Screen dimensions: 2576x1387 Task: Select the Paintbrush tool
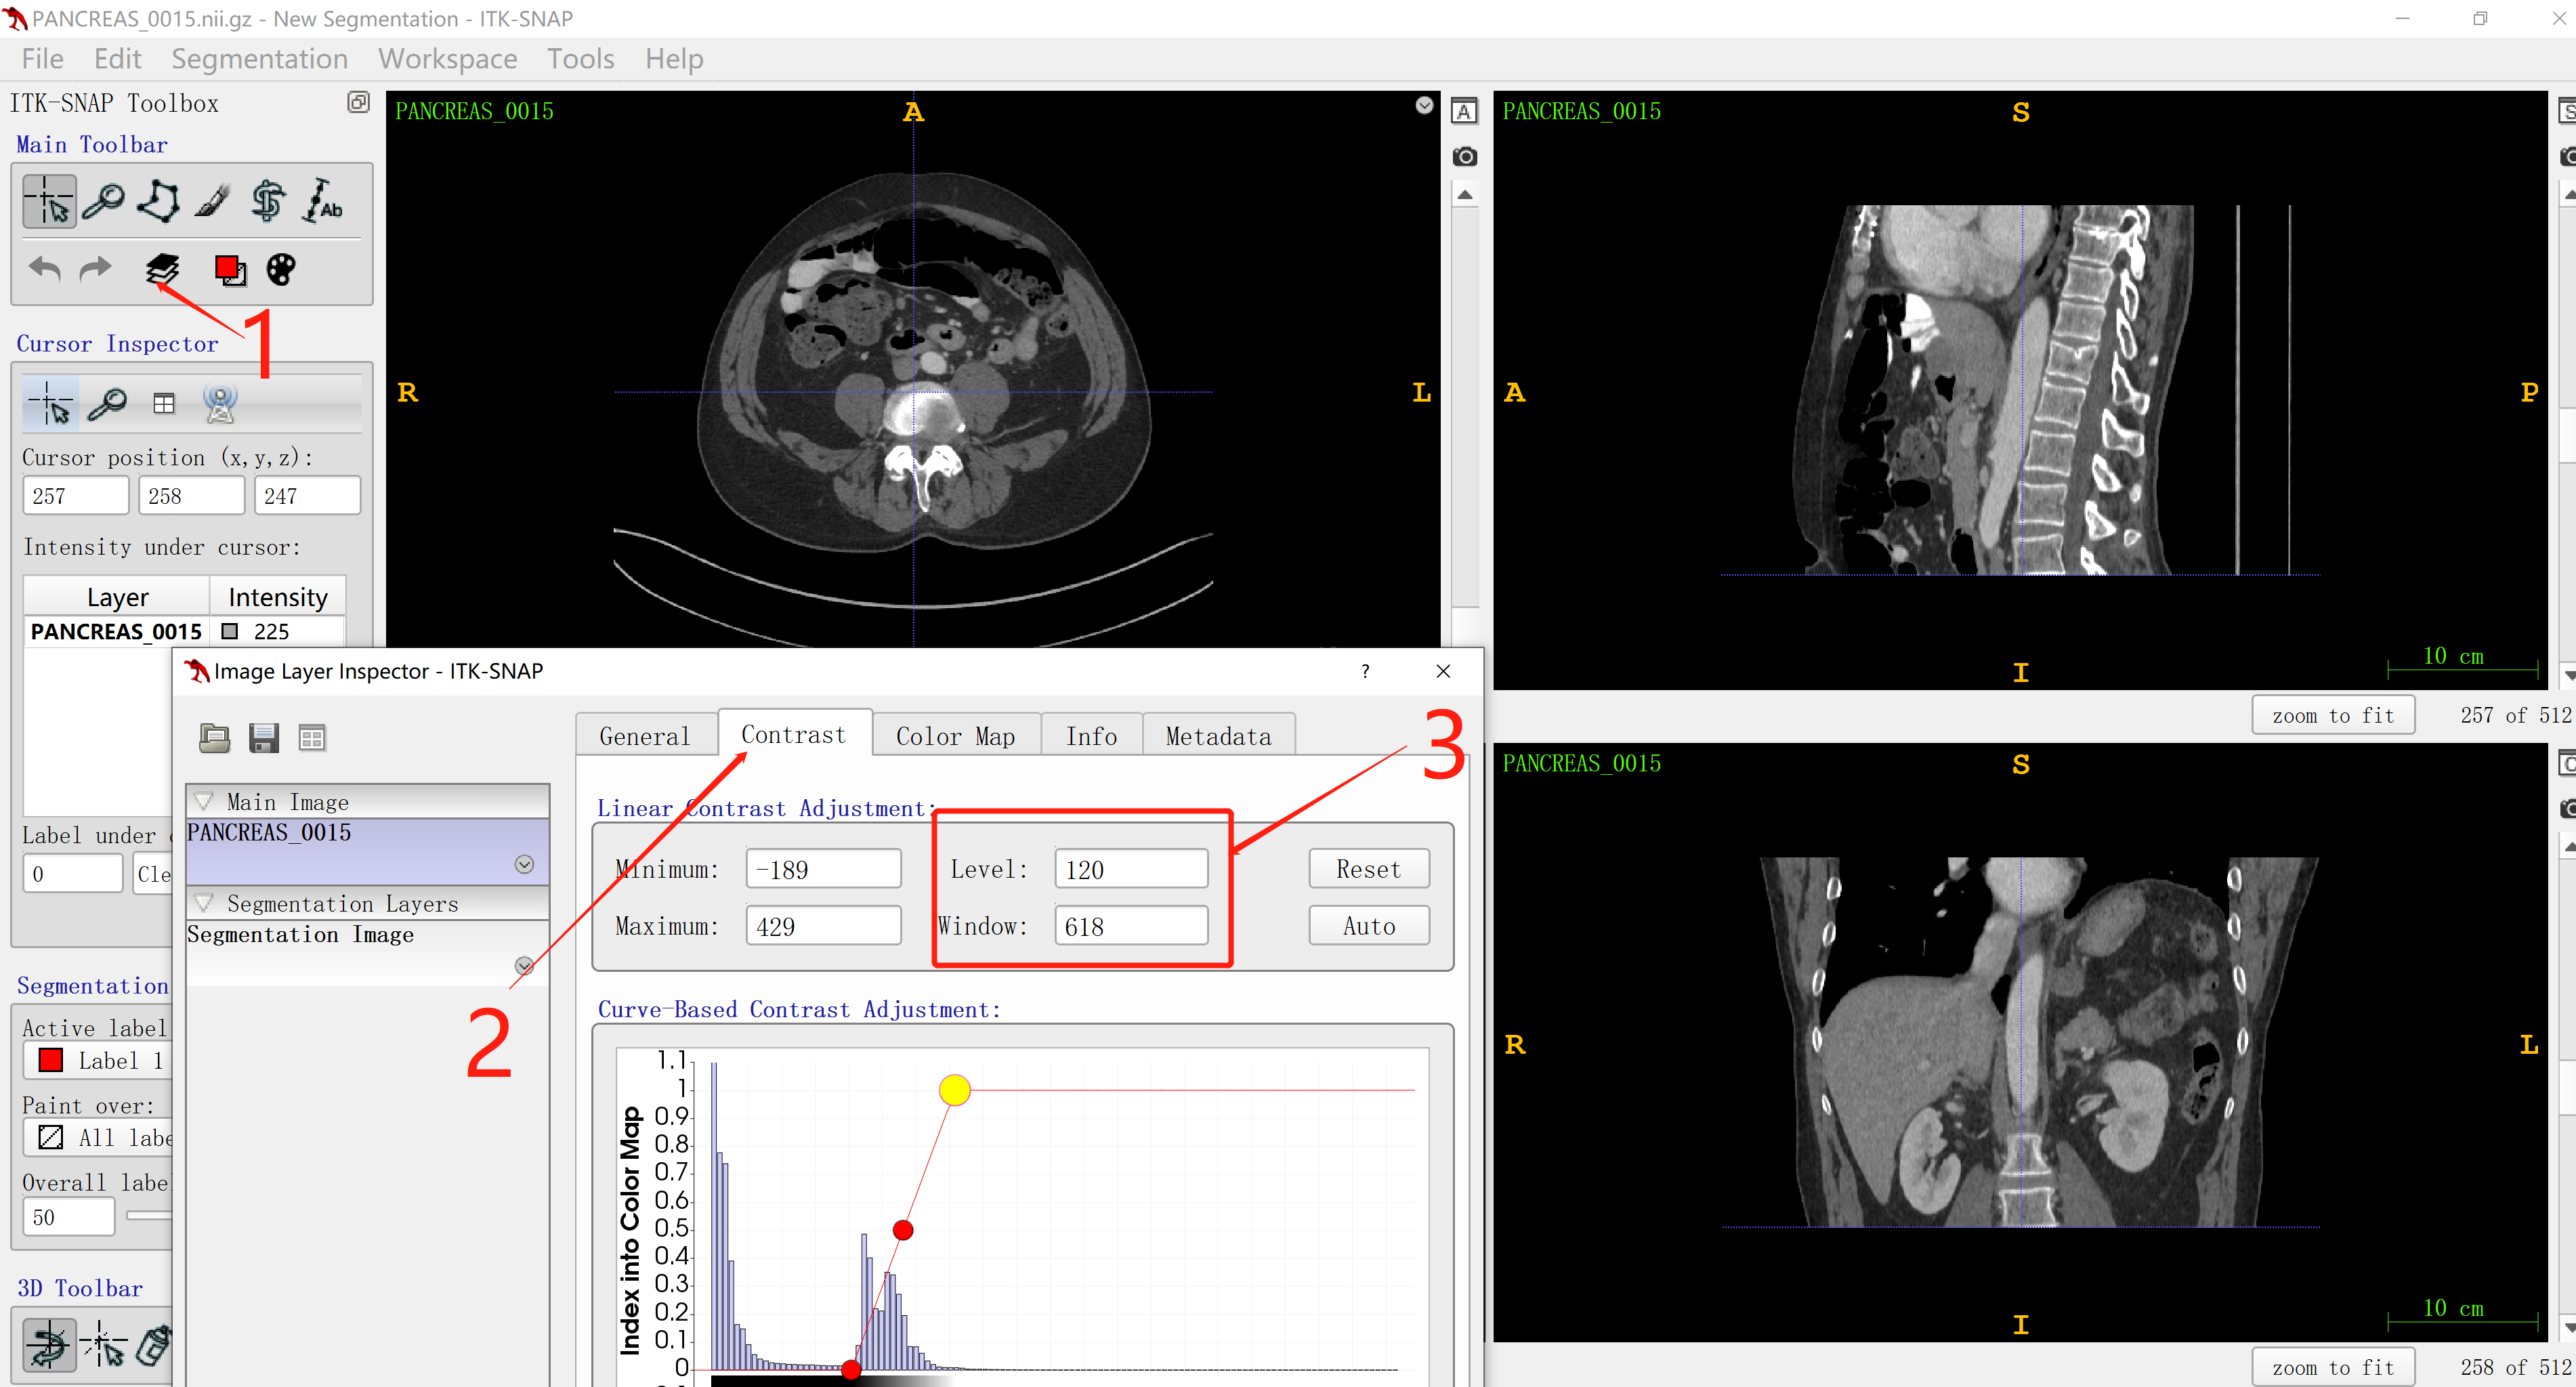point(213,201)
